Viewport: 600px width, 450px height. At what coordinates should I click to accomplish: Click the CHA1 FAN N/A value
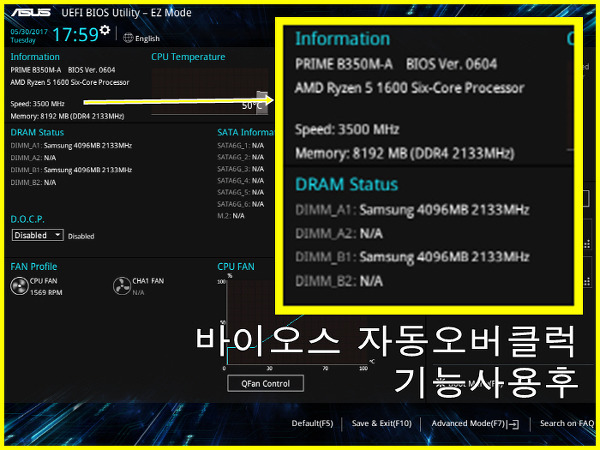click(x=138, y=293)
